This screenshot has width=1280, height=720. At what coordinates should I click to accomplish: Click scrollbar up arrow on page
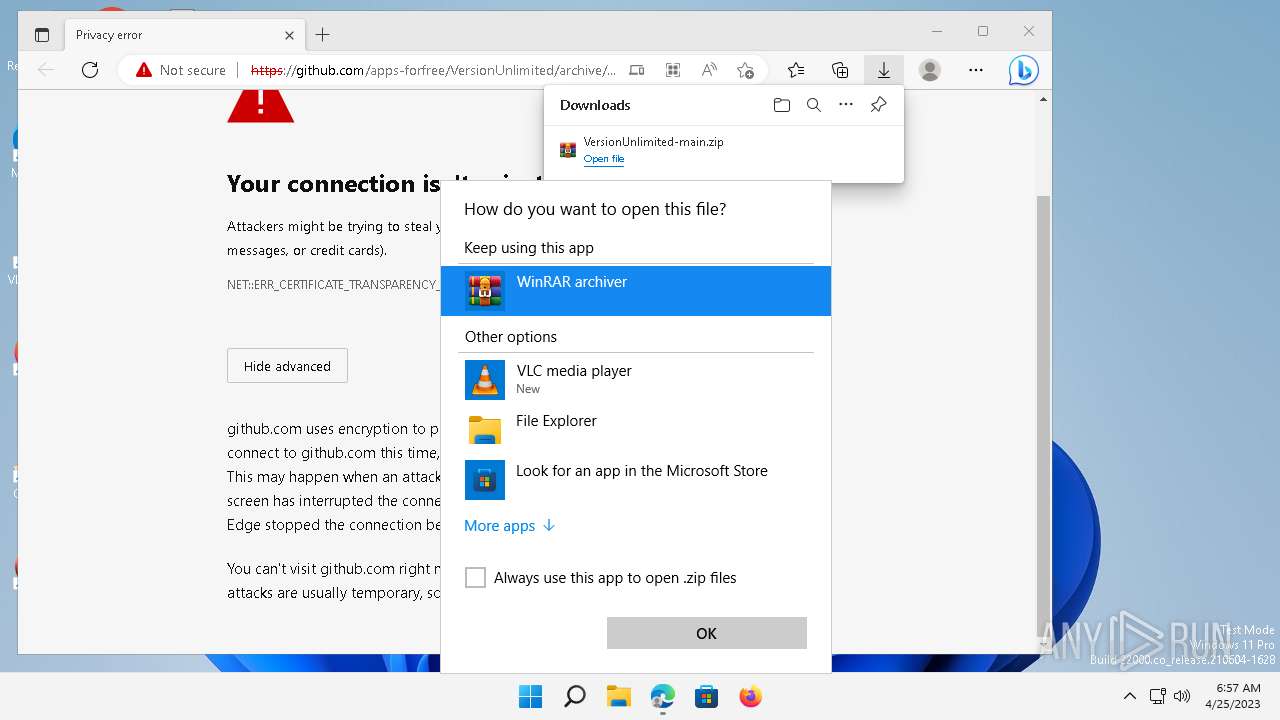[x=1044, y=99]
